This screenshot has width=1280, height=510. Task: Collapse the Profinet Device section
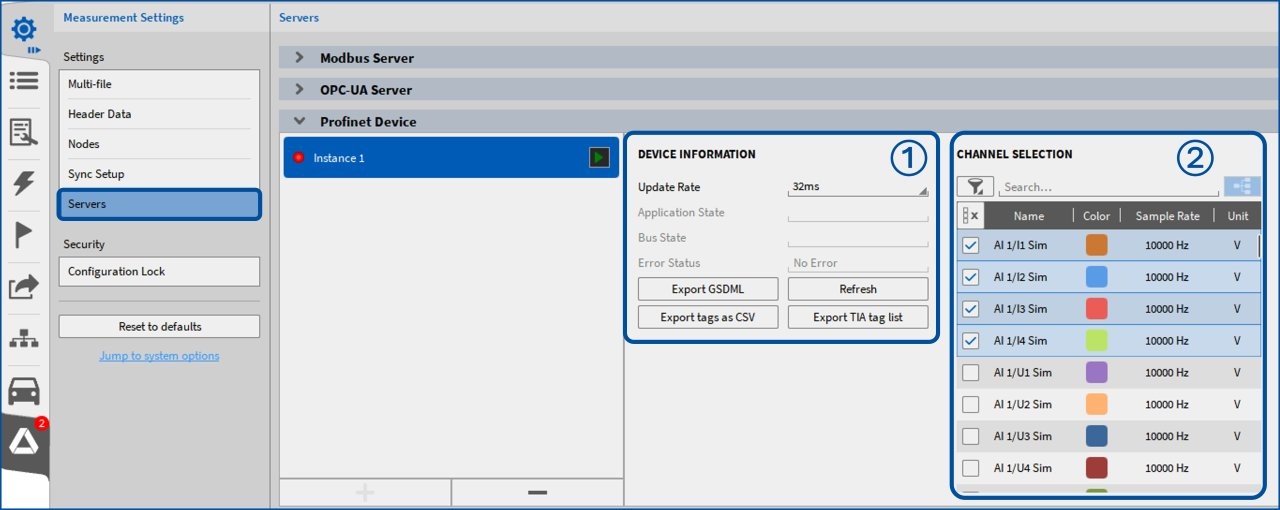(x=299, y=121)
